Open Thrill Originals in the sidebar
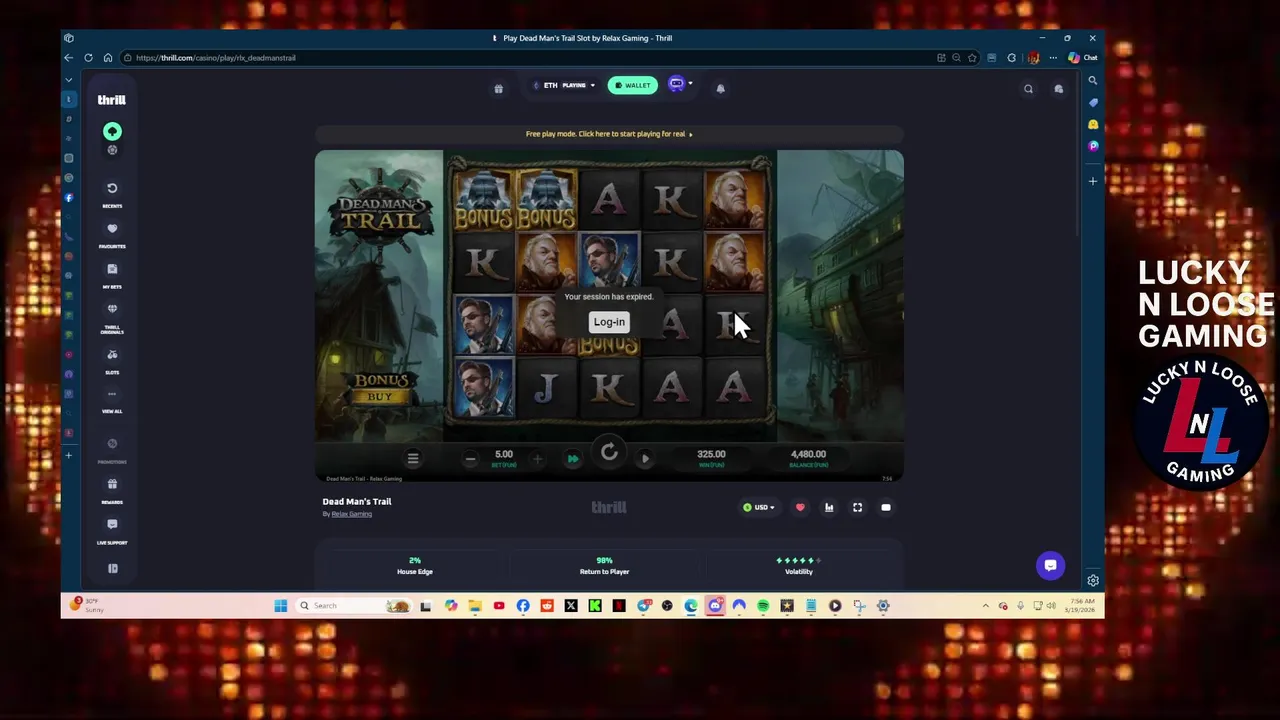The width and height of the screenshot is (1280, 720). coord(112,318)
